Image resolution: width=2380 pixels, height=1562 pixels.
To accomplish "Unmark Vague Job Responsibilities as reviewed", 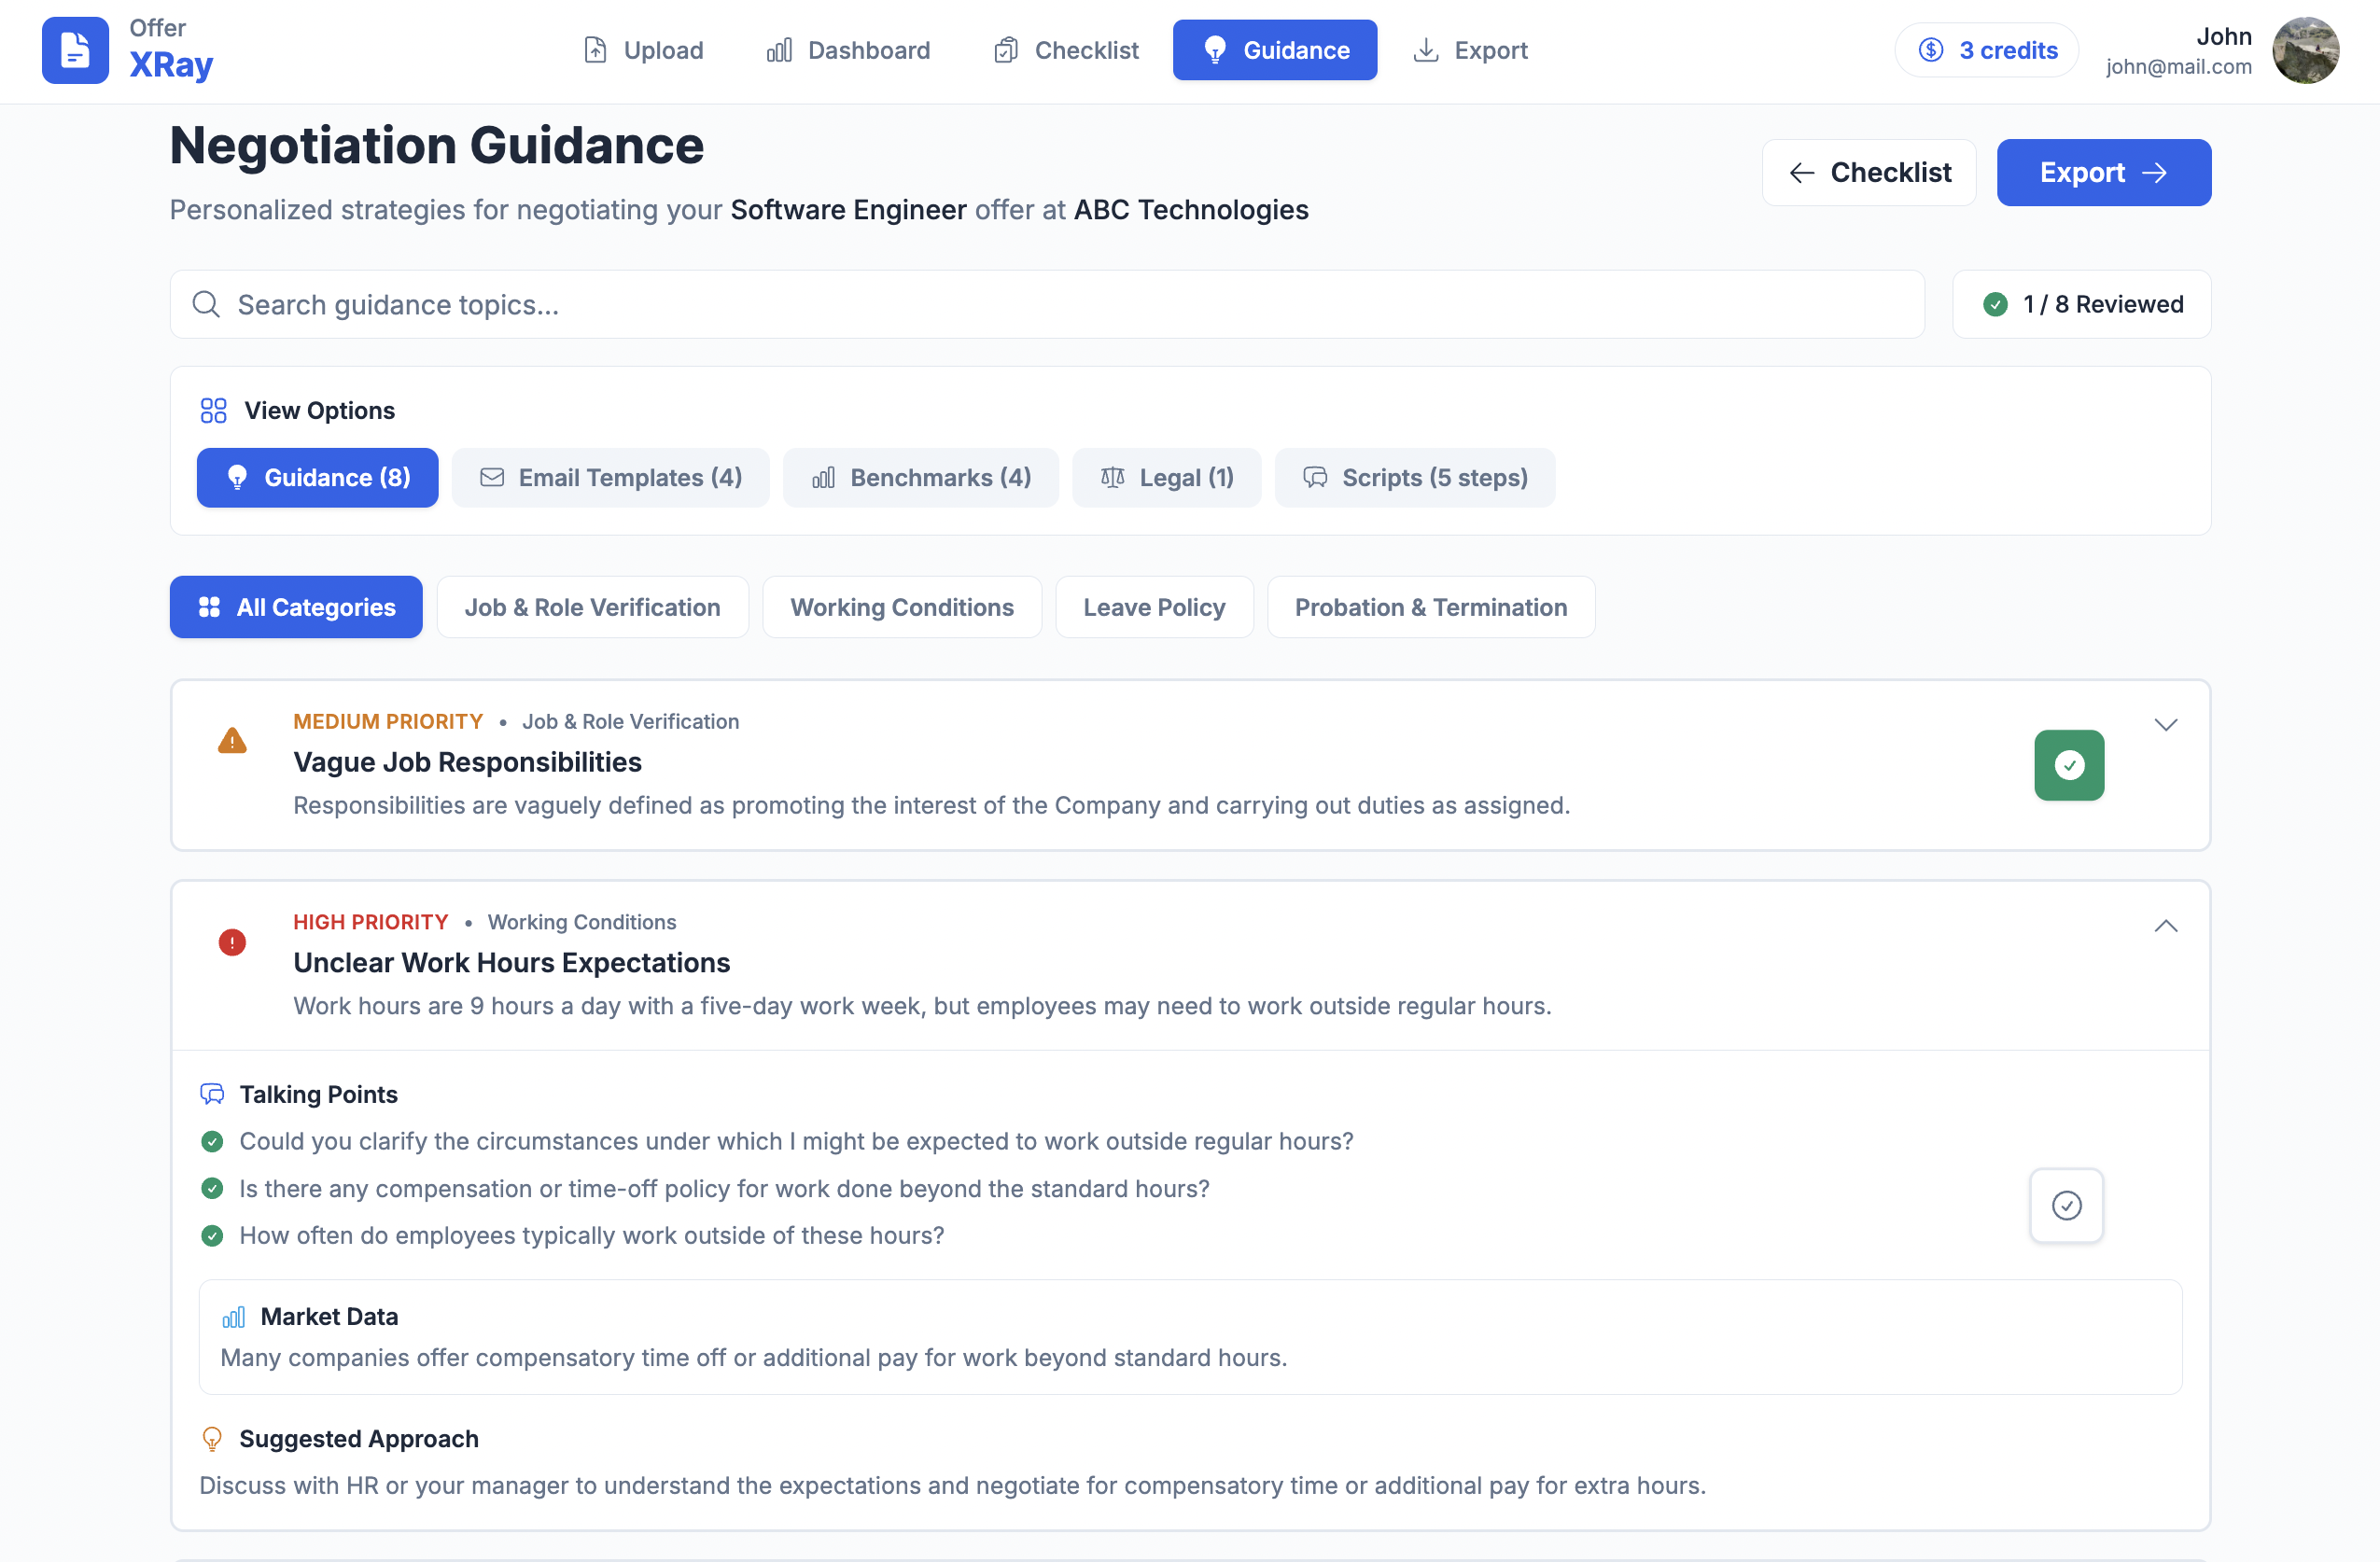I will [2069, 765].
